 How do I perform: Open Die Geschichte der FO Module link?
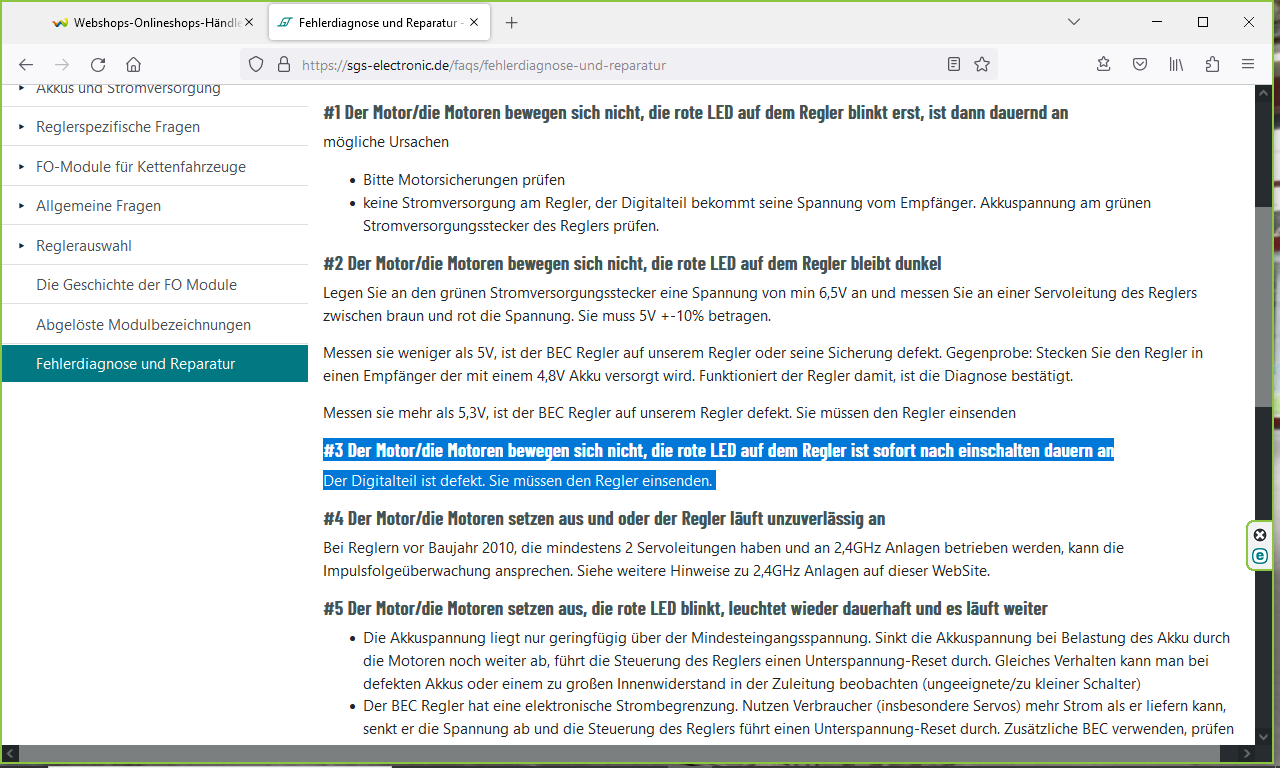click(136, 285)
